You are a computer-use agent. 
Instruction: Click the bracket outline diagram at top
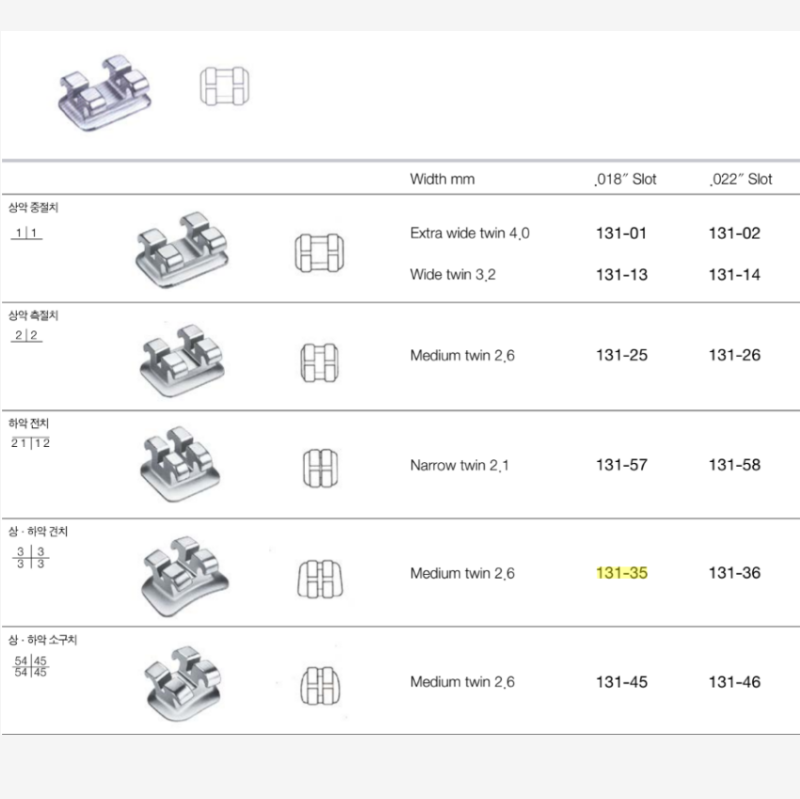click(x=224, y=86)
